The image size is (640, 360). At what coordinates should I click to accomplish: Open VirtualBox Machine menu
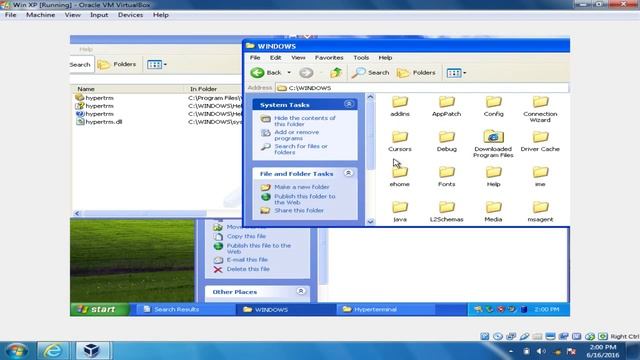point(40,15)
